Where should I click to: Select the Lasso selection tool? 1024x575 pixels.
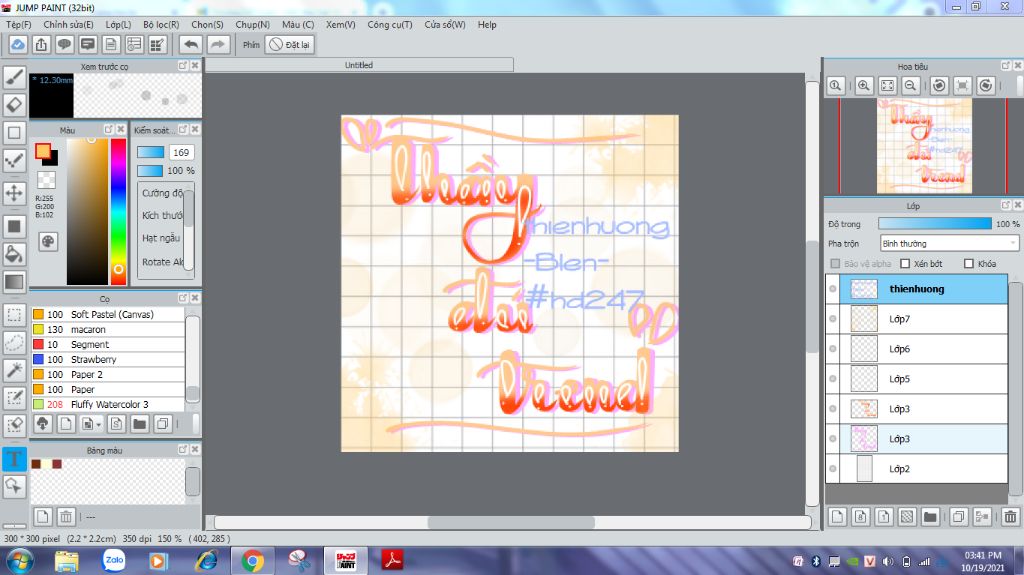14,342
